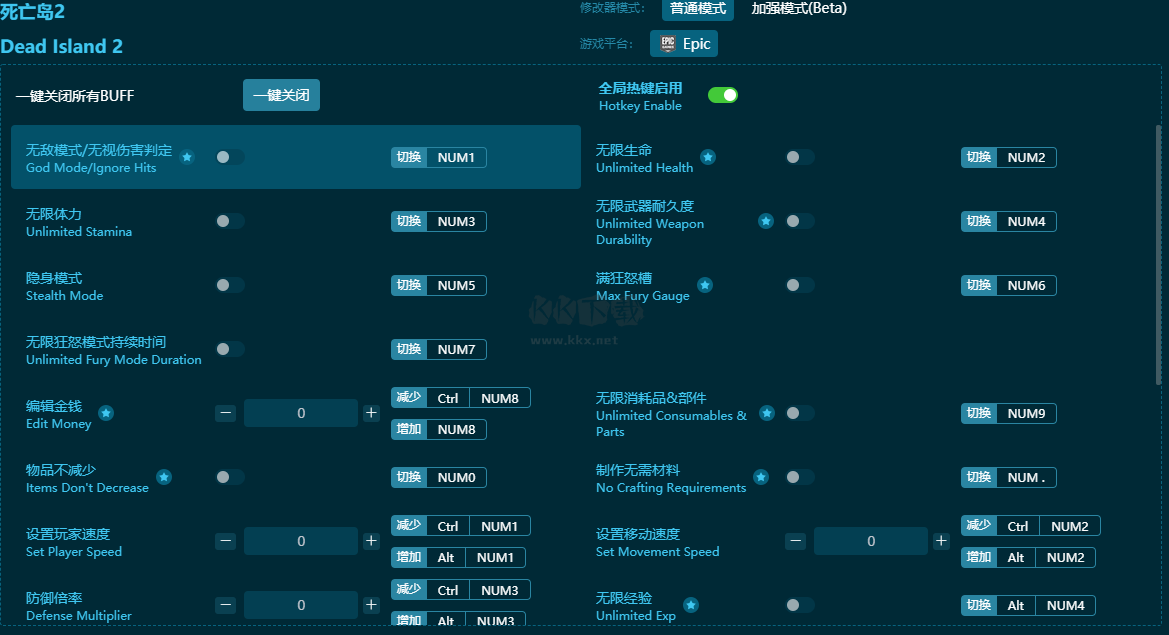Choose the Epic game platform button
The height and width of the screenshot is (635, 1169).
684,44
